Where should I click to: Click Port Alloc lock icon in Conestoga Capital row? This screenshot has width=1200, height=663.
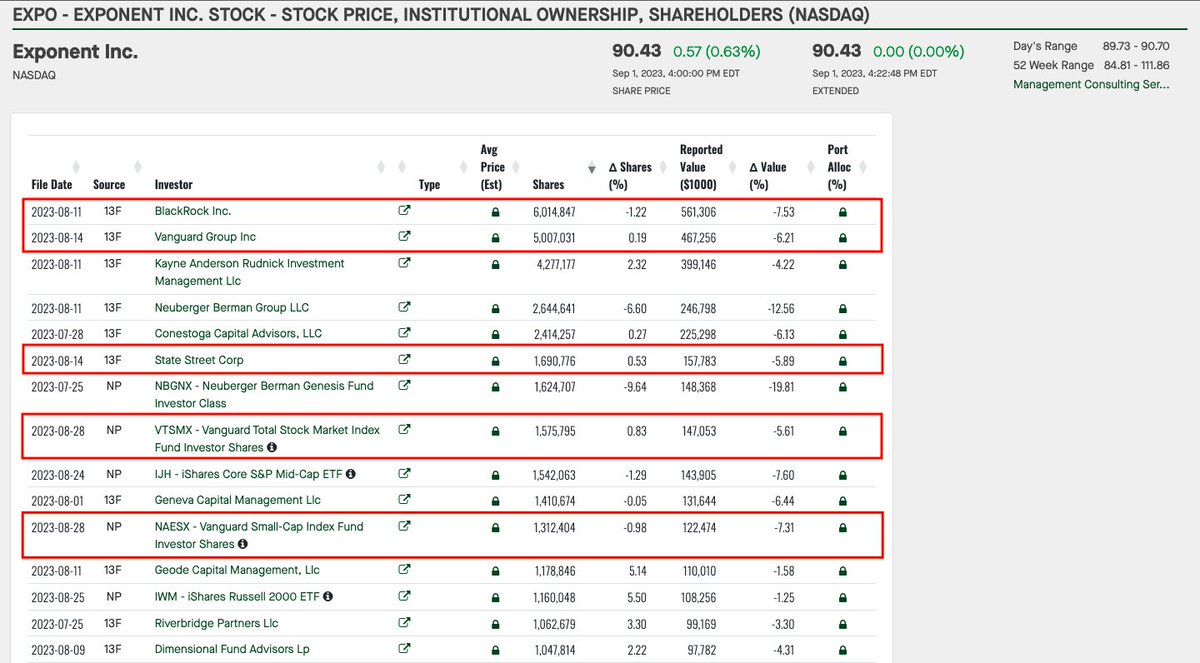click(842, 334)
